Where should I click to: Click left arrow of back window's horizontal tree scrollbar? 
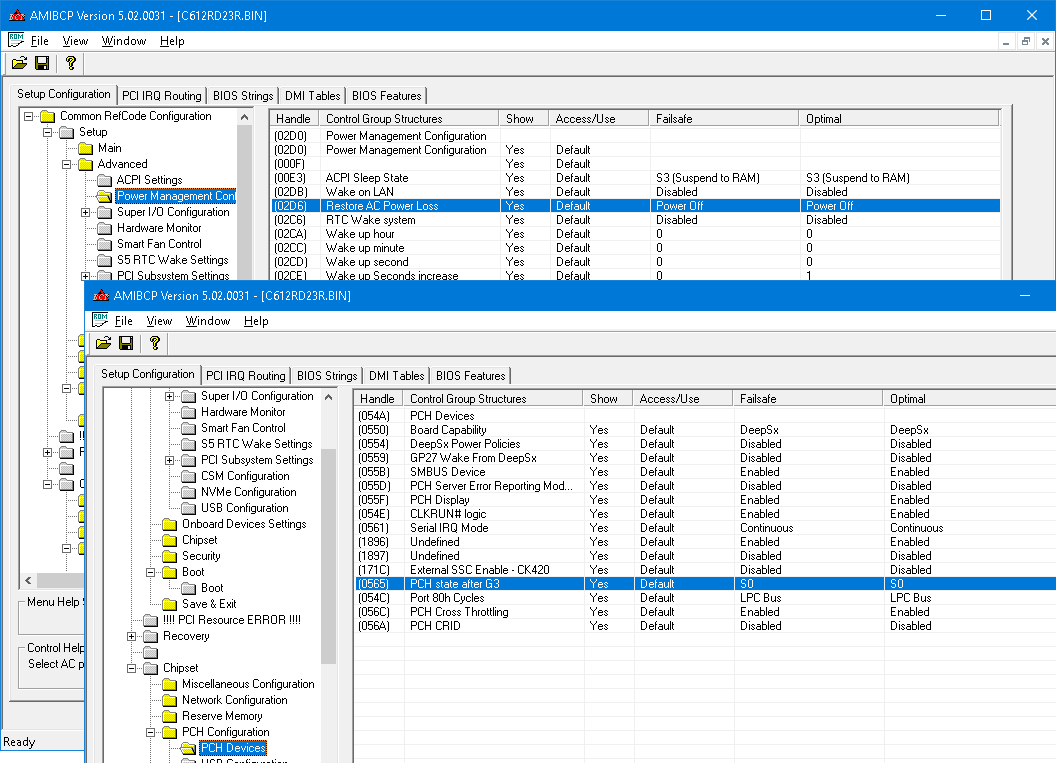point(28,581)
